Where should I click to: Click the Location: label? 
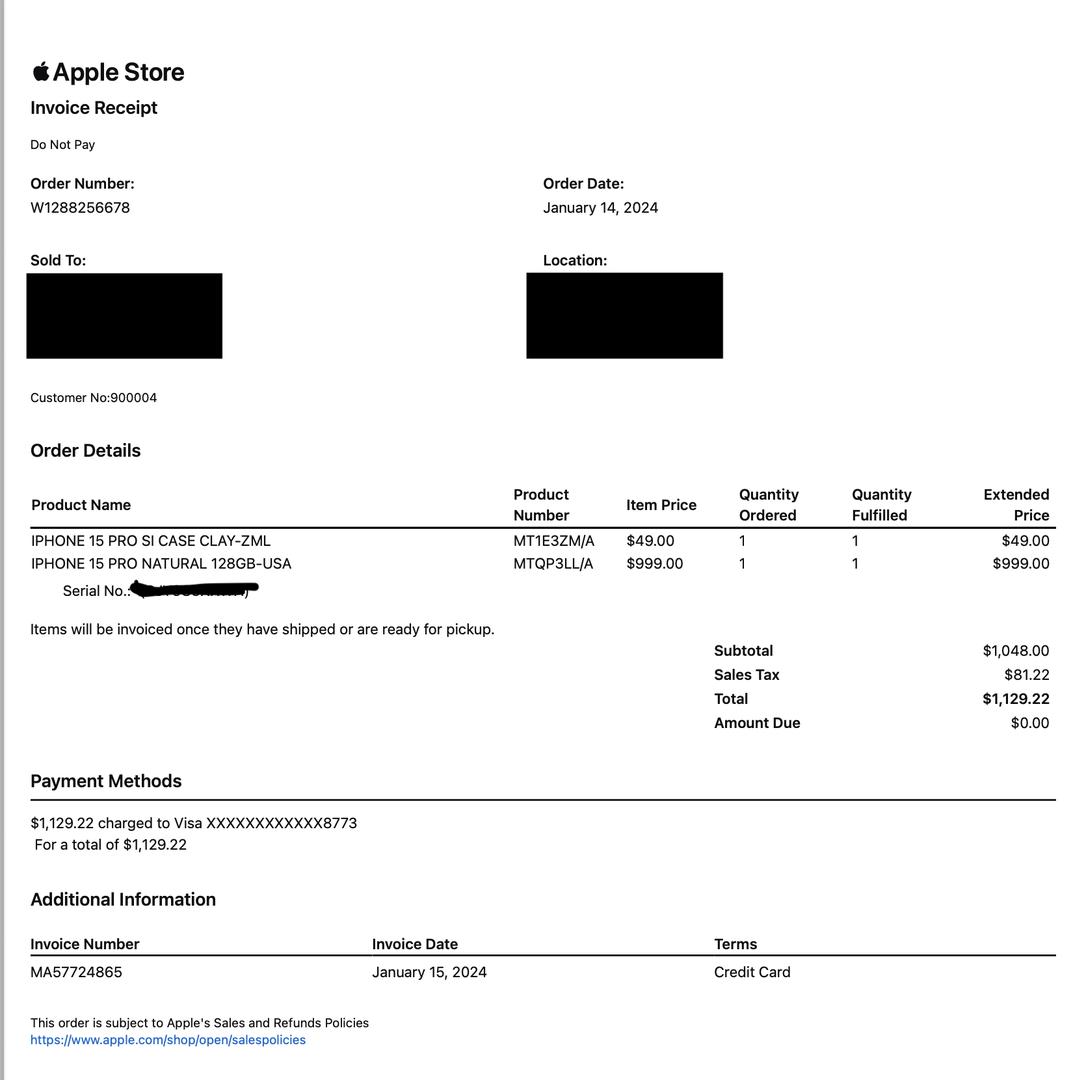575,260
